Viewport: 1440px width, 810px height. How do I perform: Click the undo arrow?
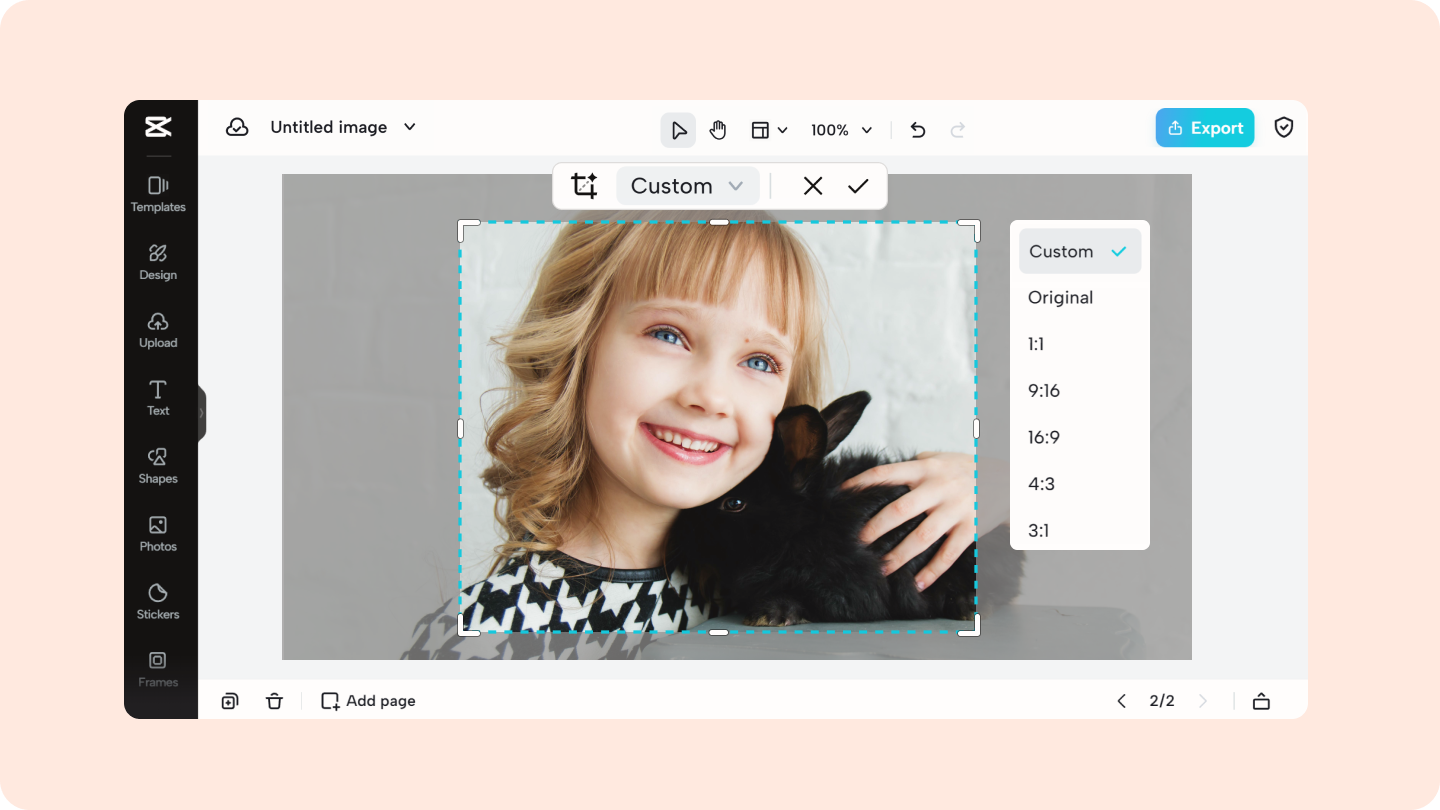[x=917, y=130]
